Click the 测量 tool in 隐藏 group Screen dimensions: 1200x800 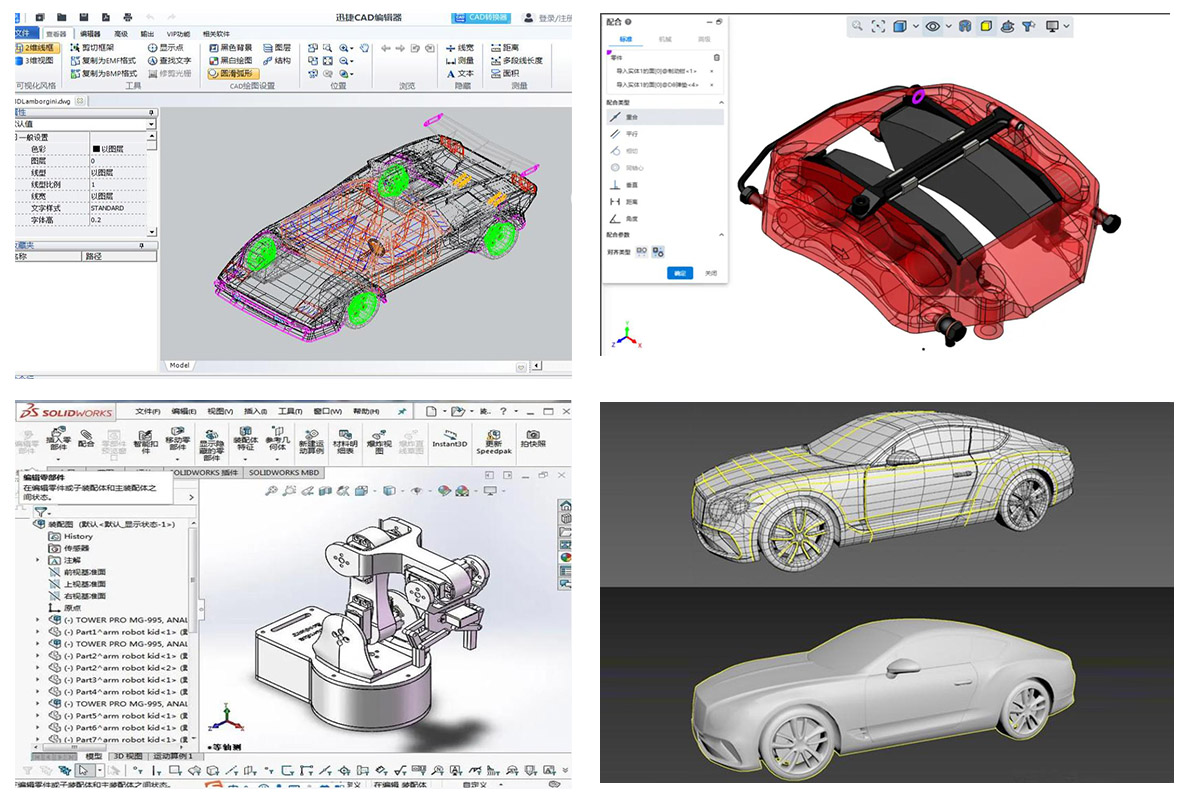(460, 61)
